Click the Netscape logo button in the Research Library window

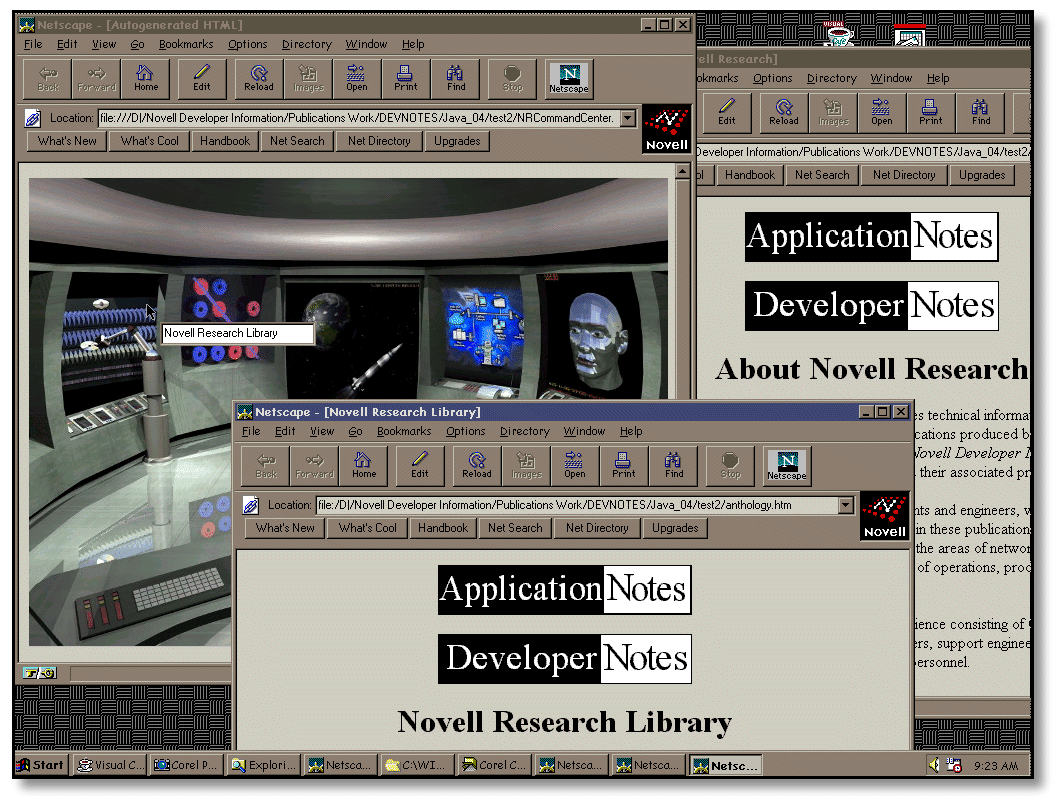(787, 465)
